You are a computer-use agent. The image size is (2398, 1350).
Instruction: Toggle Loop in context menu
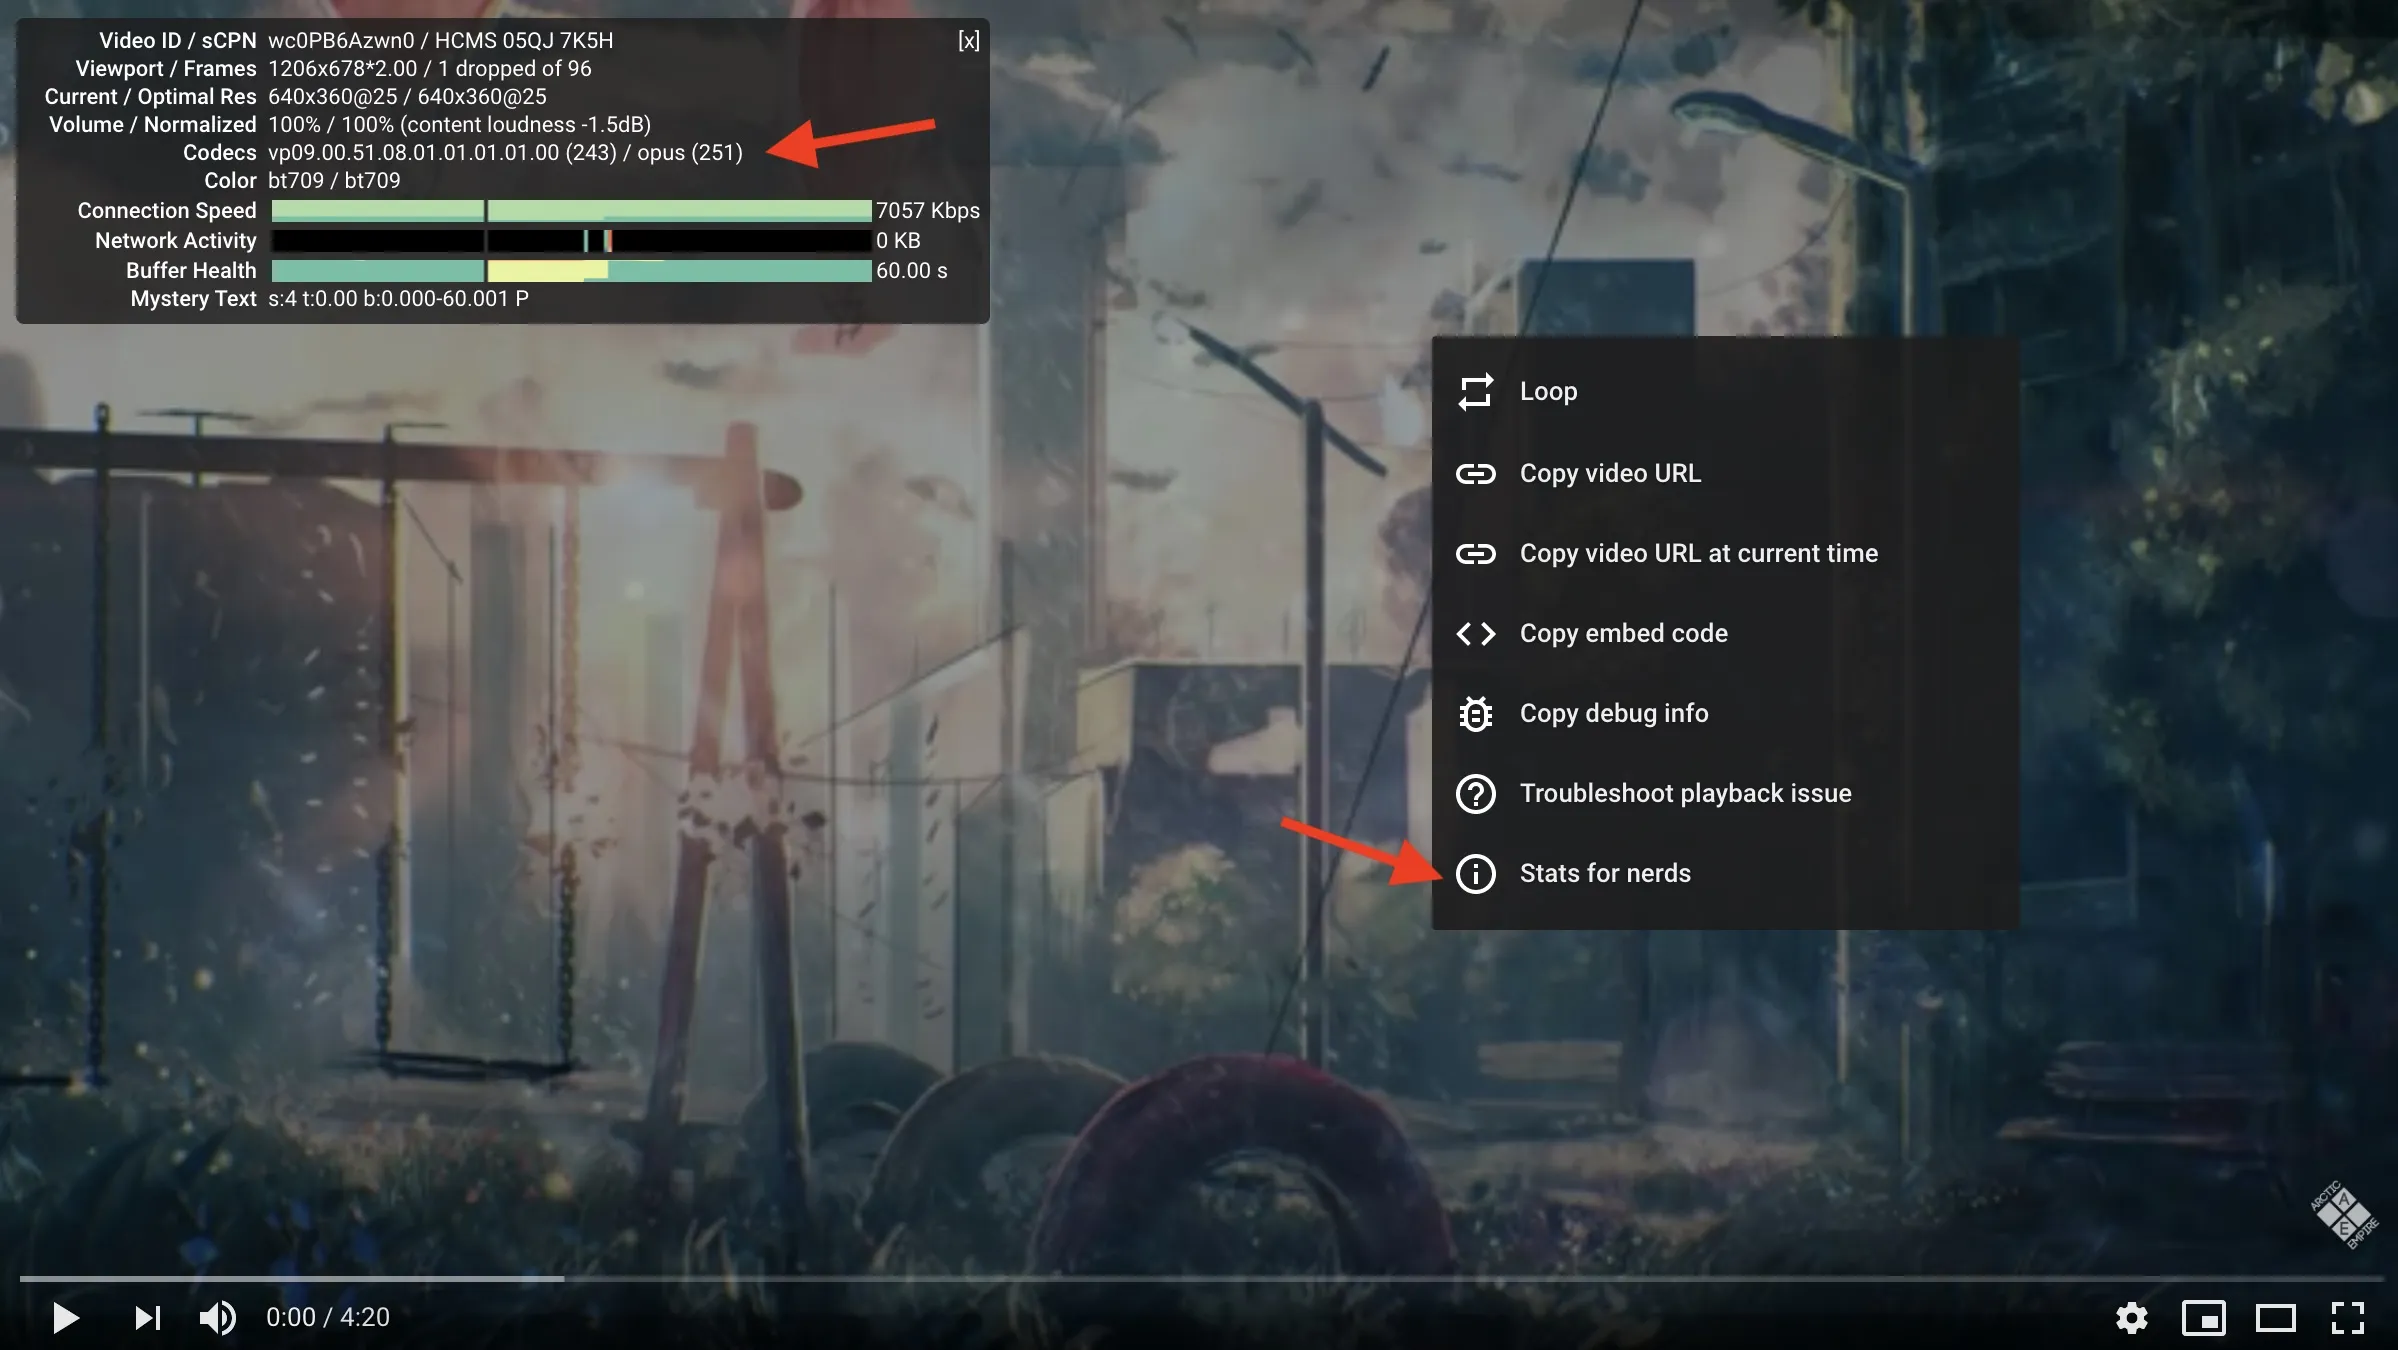[x=1547, y=392]
